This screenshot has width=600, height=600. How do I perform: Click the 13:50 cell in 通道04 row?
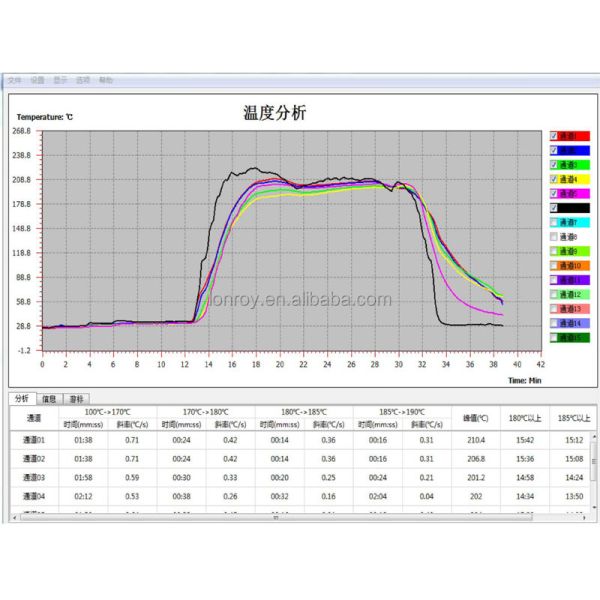571,496
